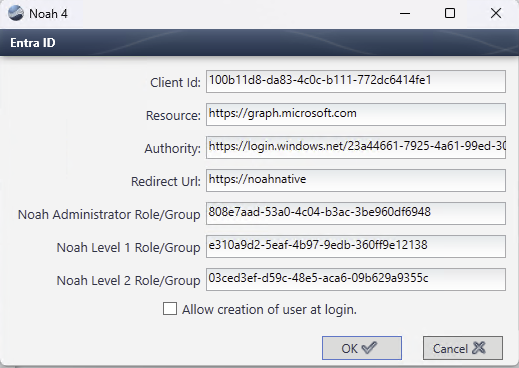The height and width of the screenshot is (368, 519).
Task: Click the Client Id label
Action: point(175,82)
